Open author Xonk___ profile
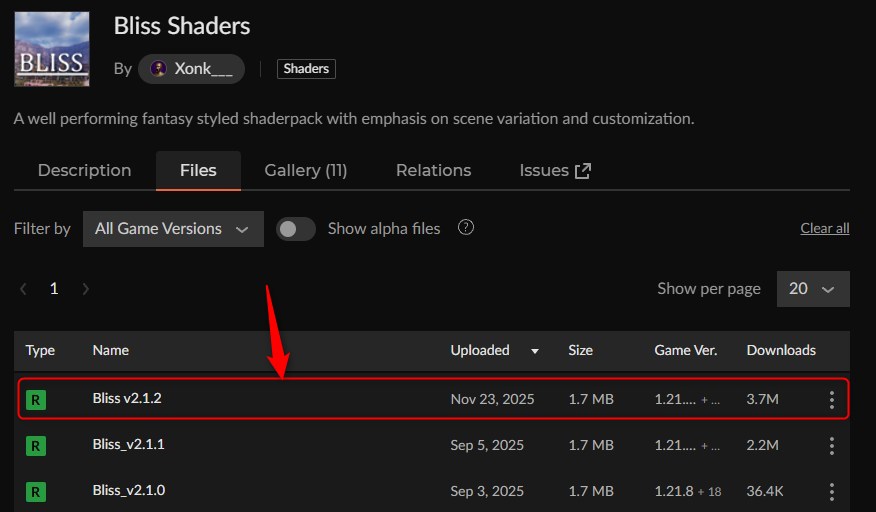The height and width of the screenshot is (512, 876). click(x=192, y=69)
